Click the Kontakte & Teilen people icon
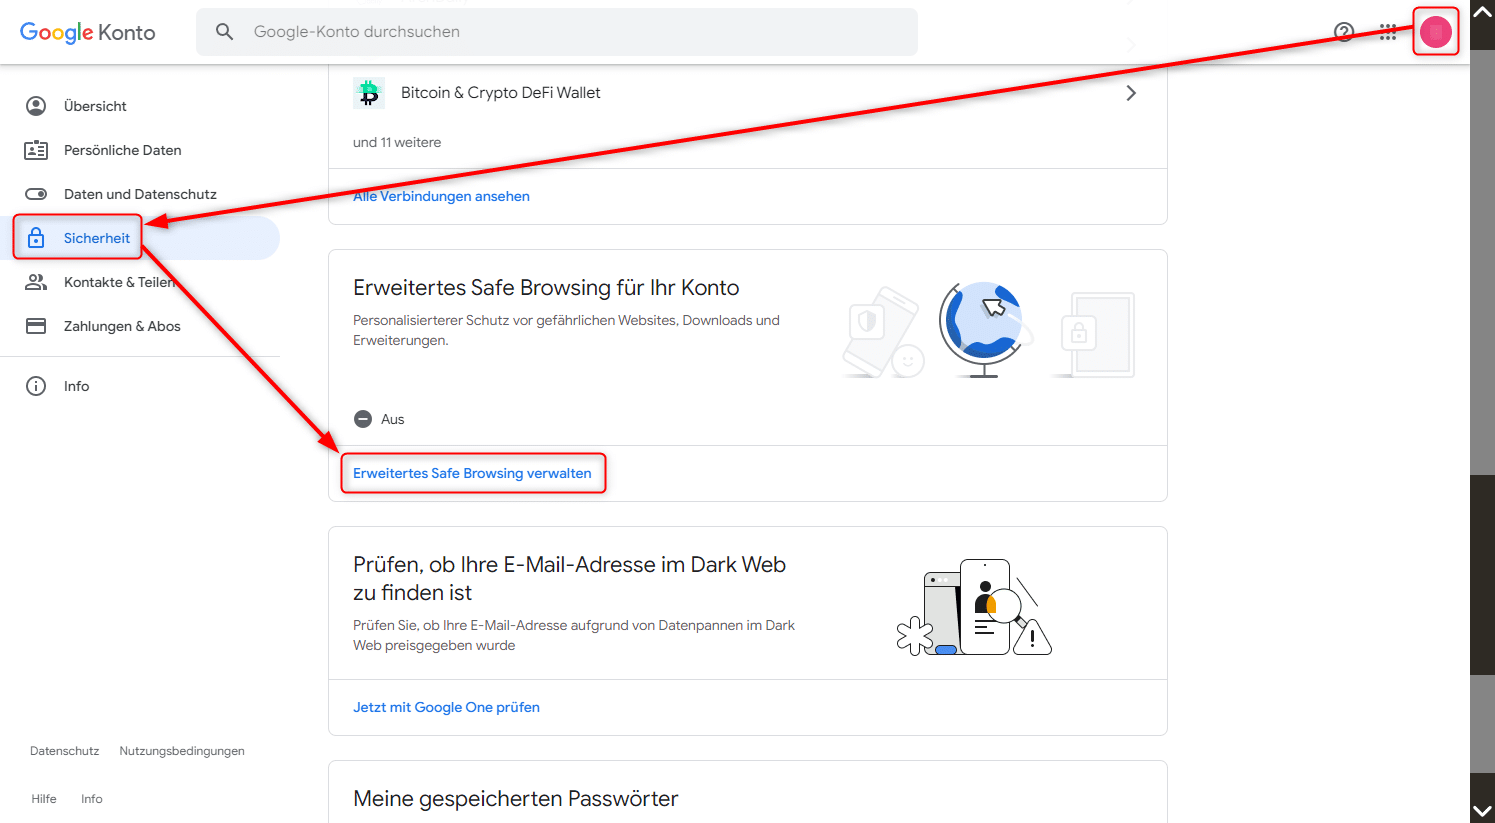Viewport: 1495px width, 823px height. coord(36,281)
